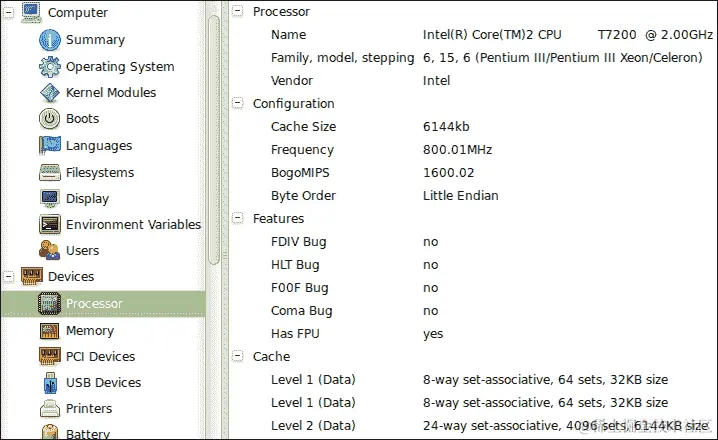Viewport: 718px width, 440px height.
Task: Collapse the Configuration details group
Action: [237, 103]
